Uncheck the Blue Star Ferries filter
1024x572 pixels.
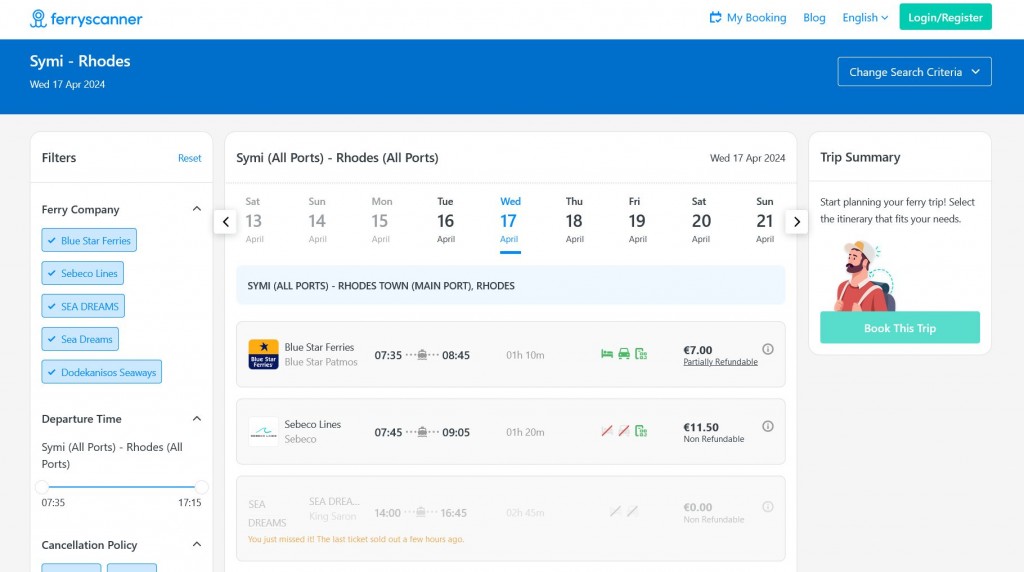(88, 241)
